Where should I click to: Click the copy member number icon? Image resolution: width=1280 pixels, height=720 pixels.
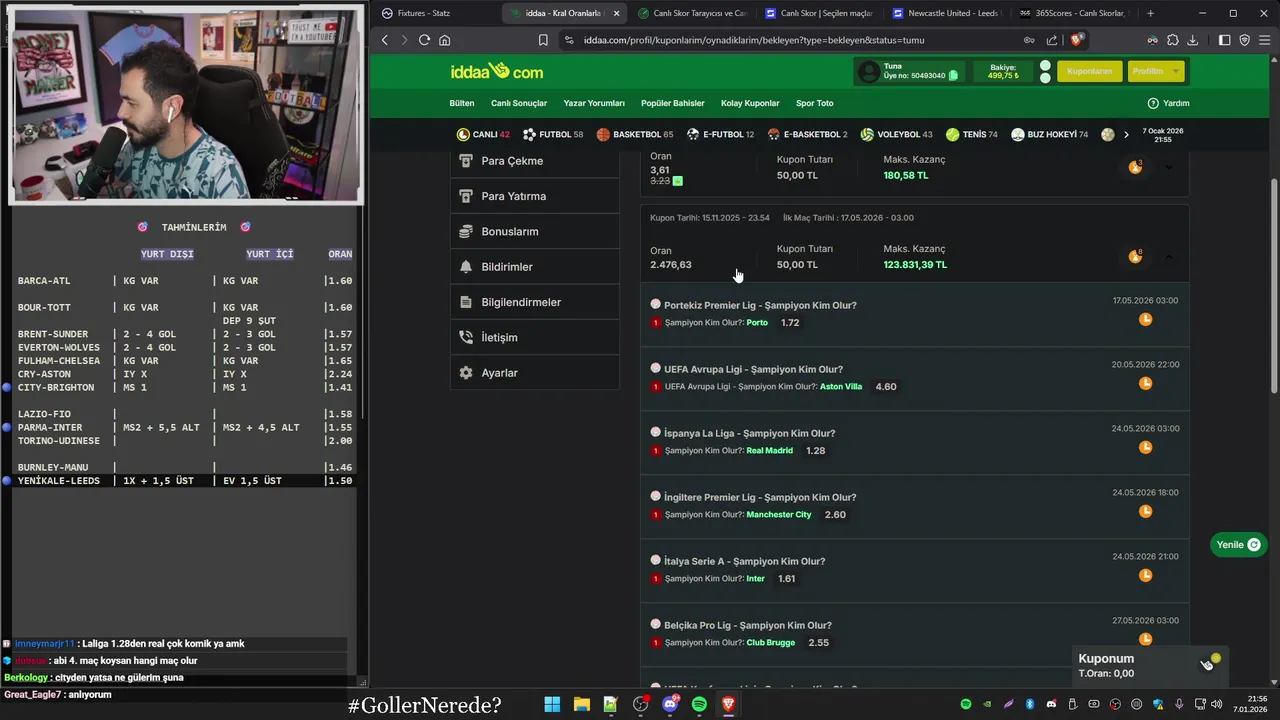(953, 76)
